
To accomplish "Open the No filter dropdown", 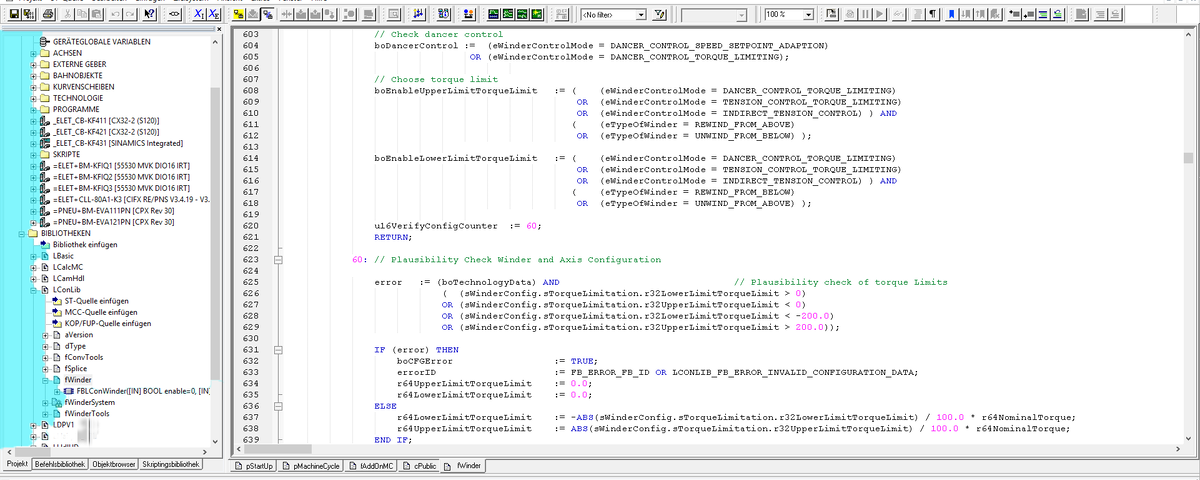I will pos(642,15).
